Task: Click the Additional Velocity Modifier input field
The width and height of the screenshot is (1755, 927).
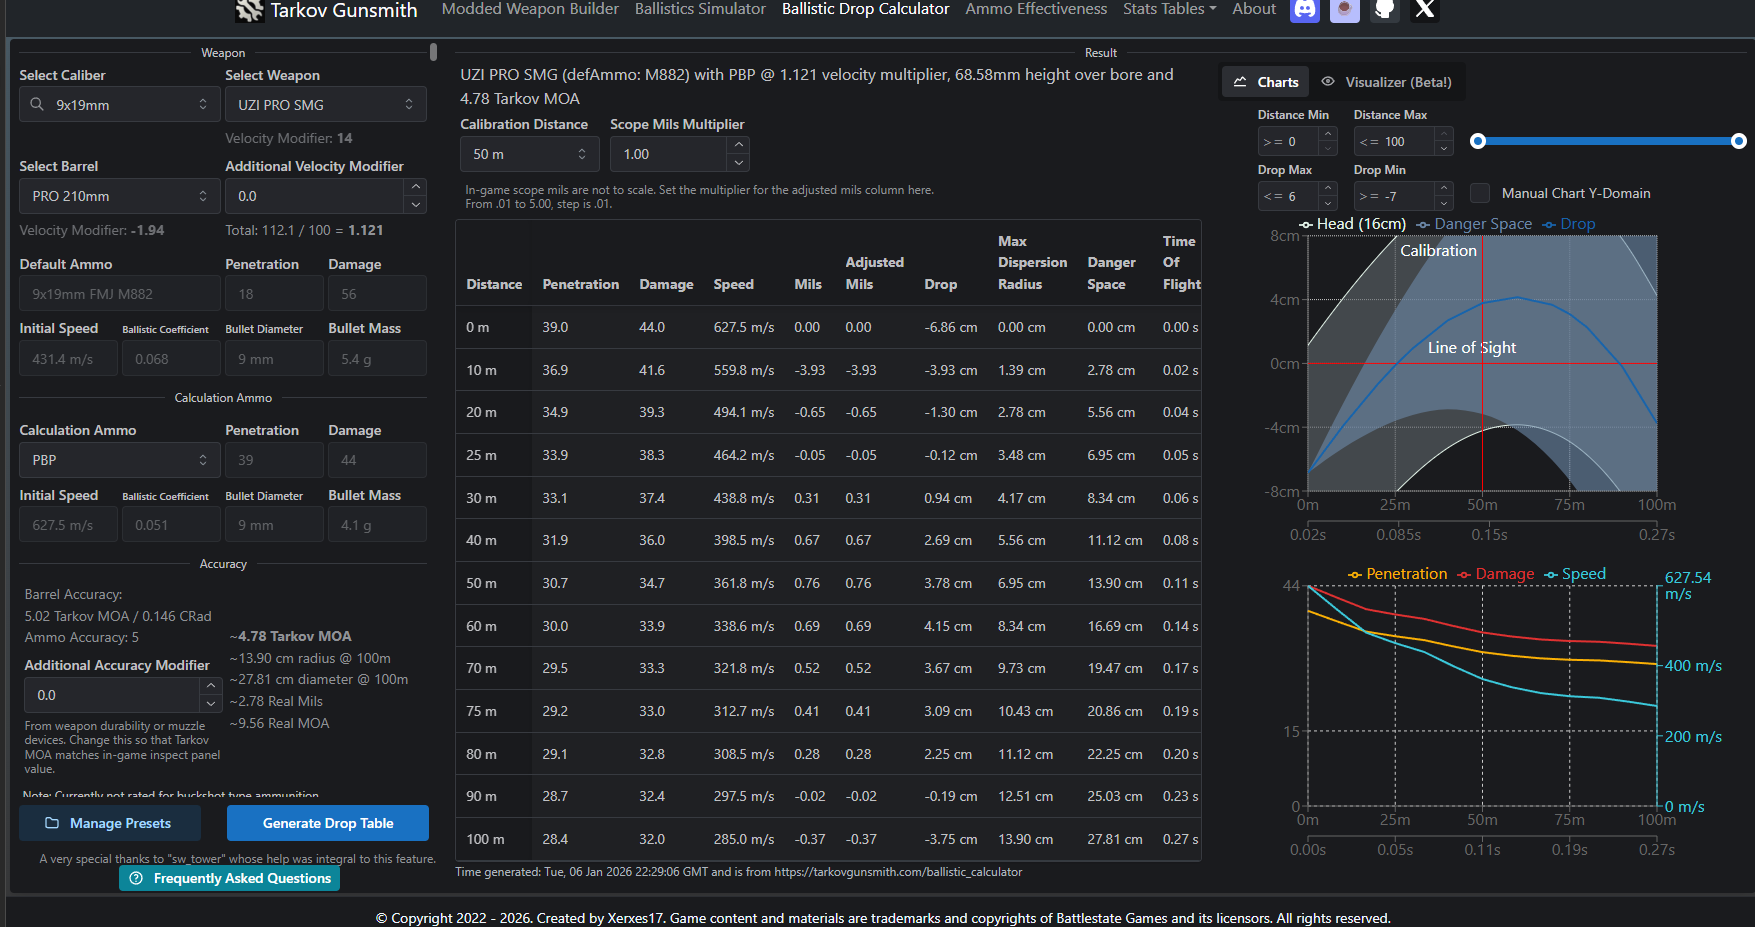Action: [315, 196]
